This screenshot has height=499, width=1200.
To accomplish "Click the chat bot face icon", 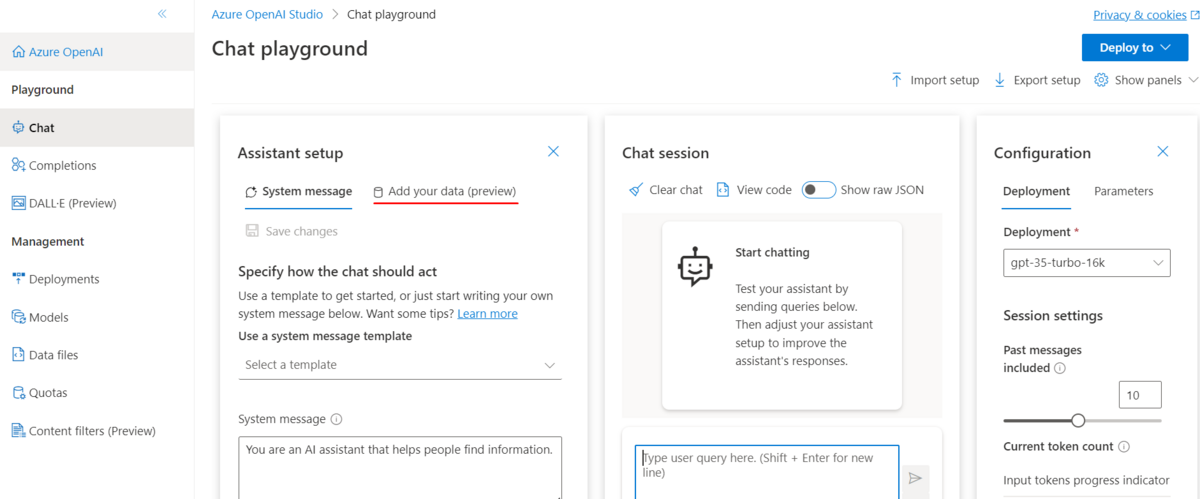I will [x=695, y=268].
